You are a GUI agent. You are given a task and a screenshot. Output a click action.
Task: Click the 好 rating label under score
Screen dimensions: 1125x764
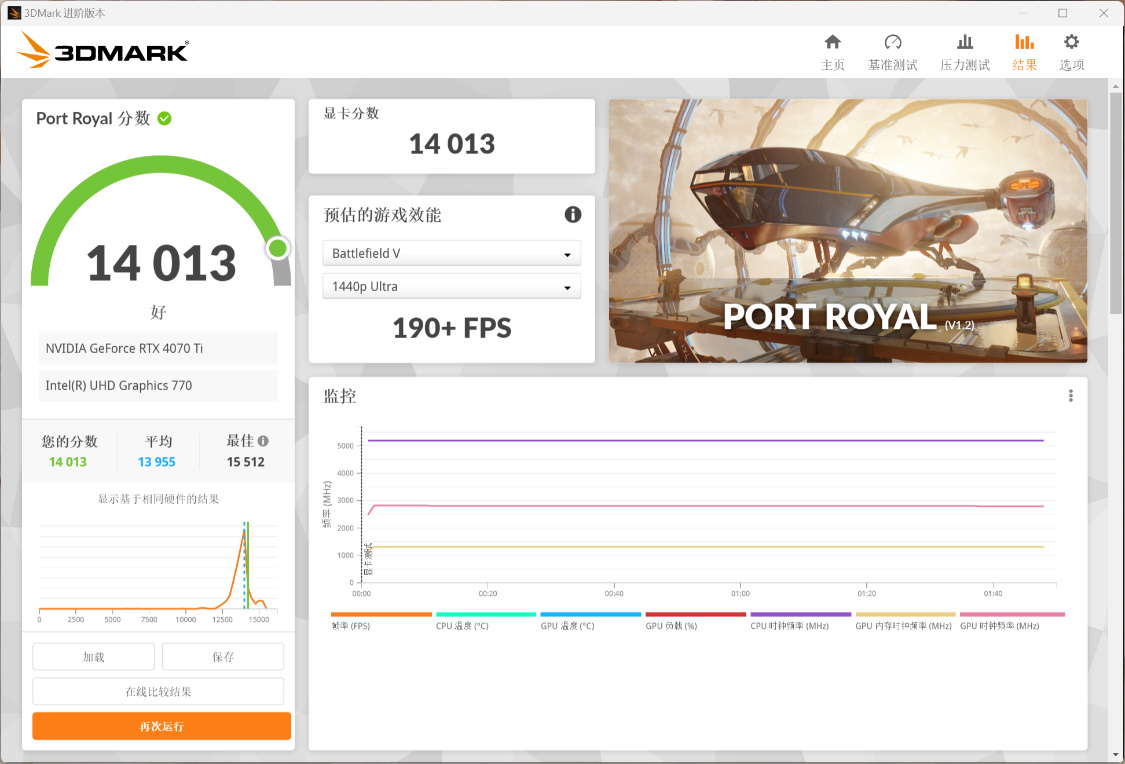point(159,312)
